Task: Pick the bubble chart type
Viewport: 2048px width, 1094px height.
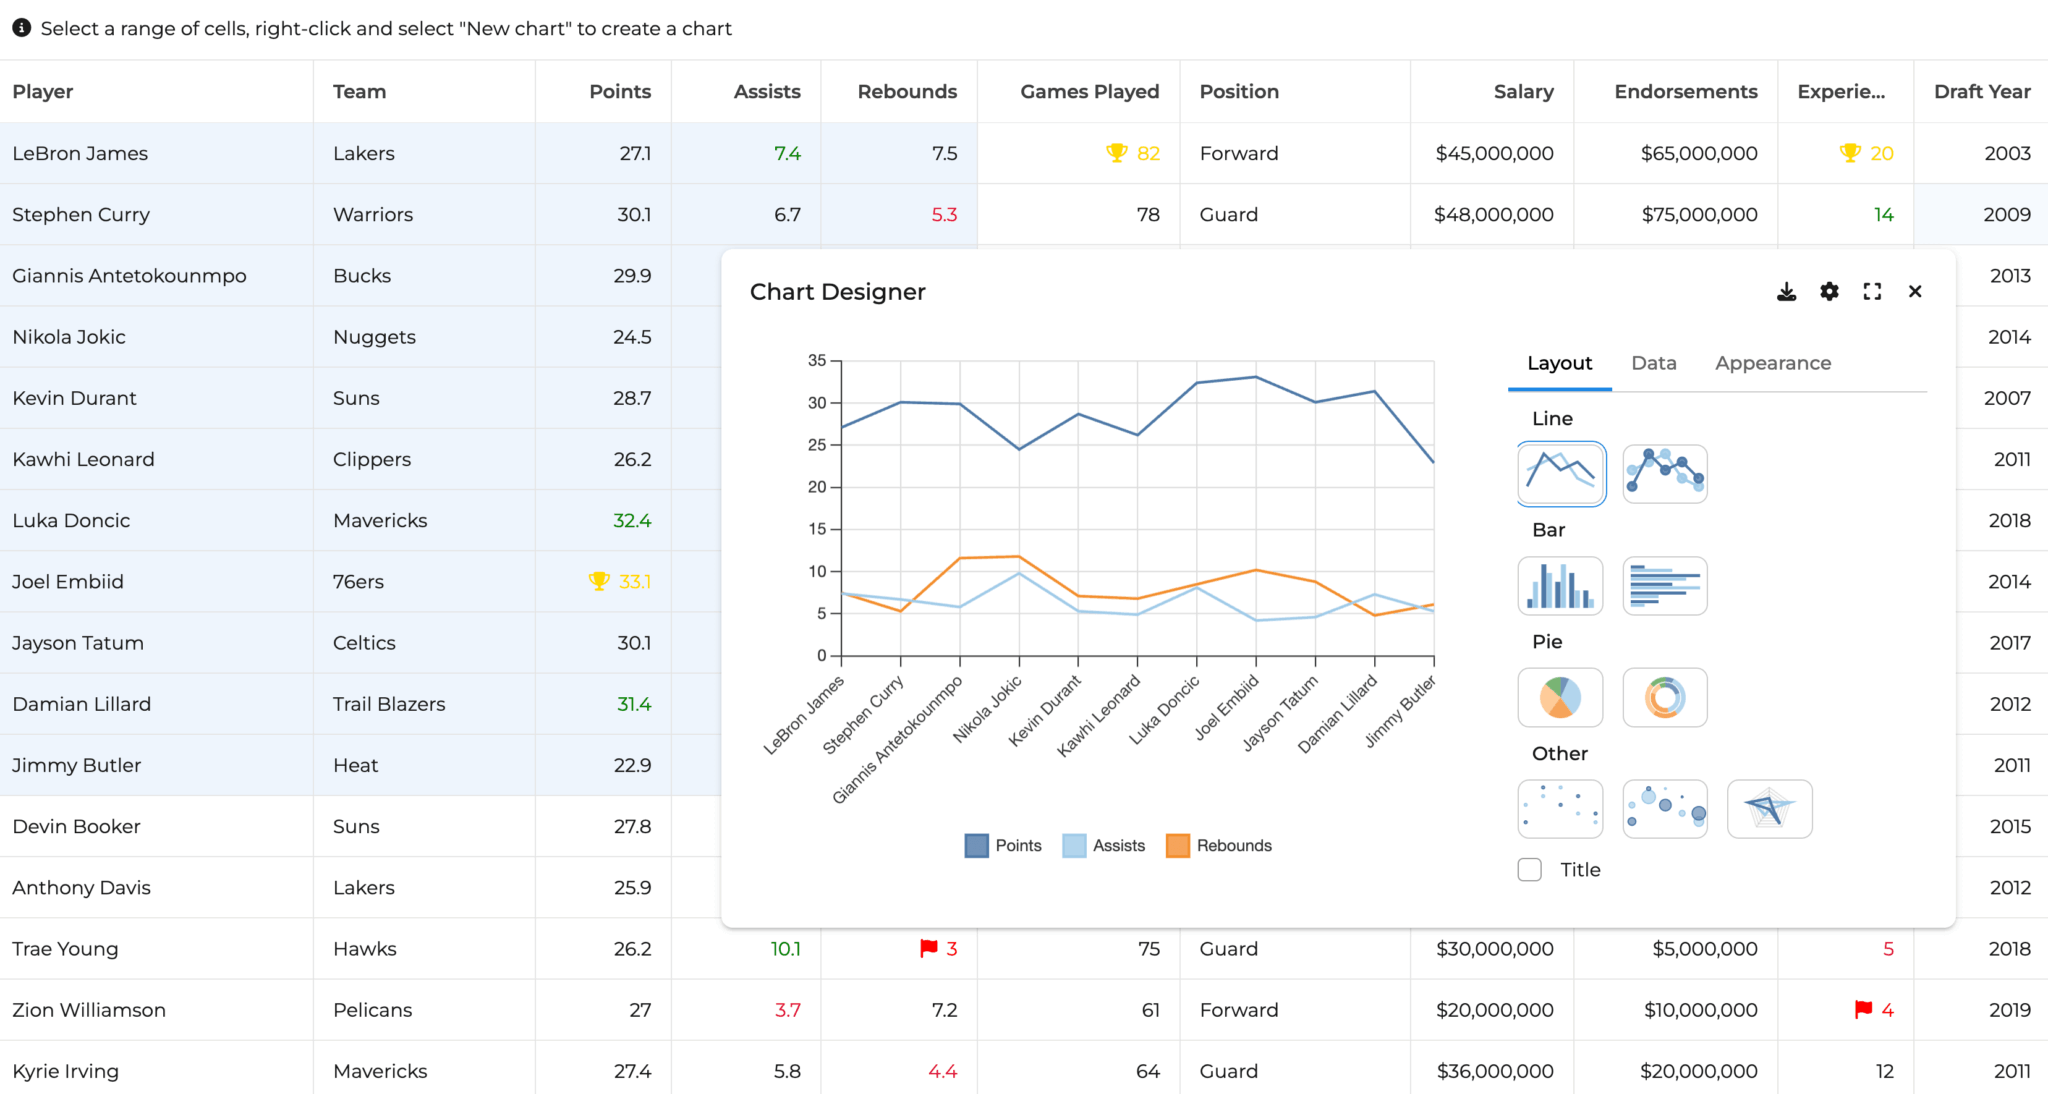Action: point(1664,809)
